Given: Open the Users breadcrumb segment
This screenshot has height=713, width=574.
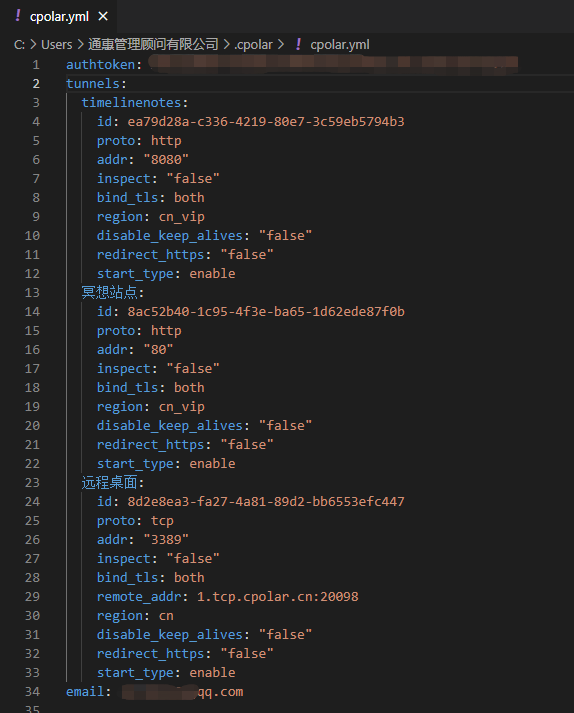Looking at the screenshot, I should pyautogui.click(x=57, y=45).
